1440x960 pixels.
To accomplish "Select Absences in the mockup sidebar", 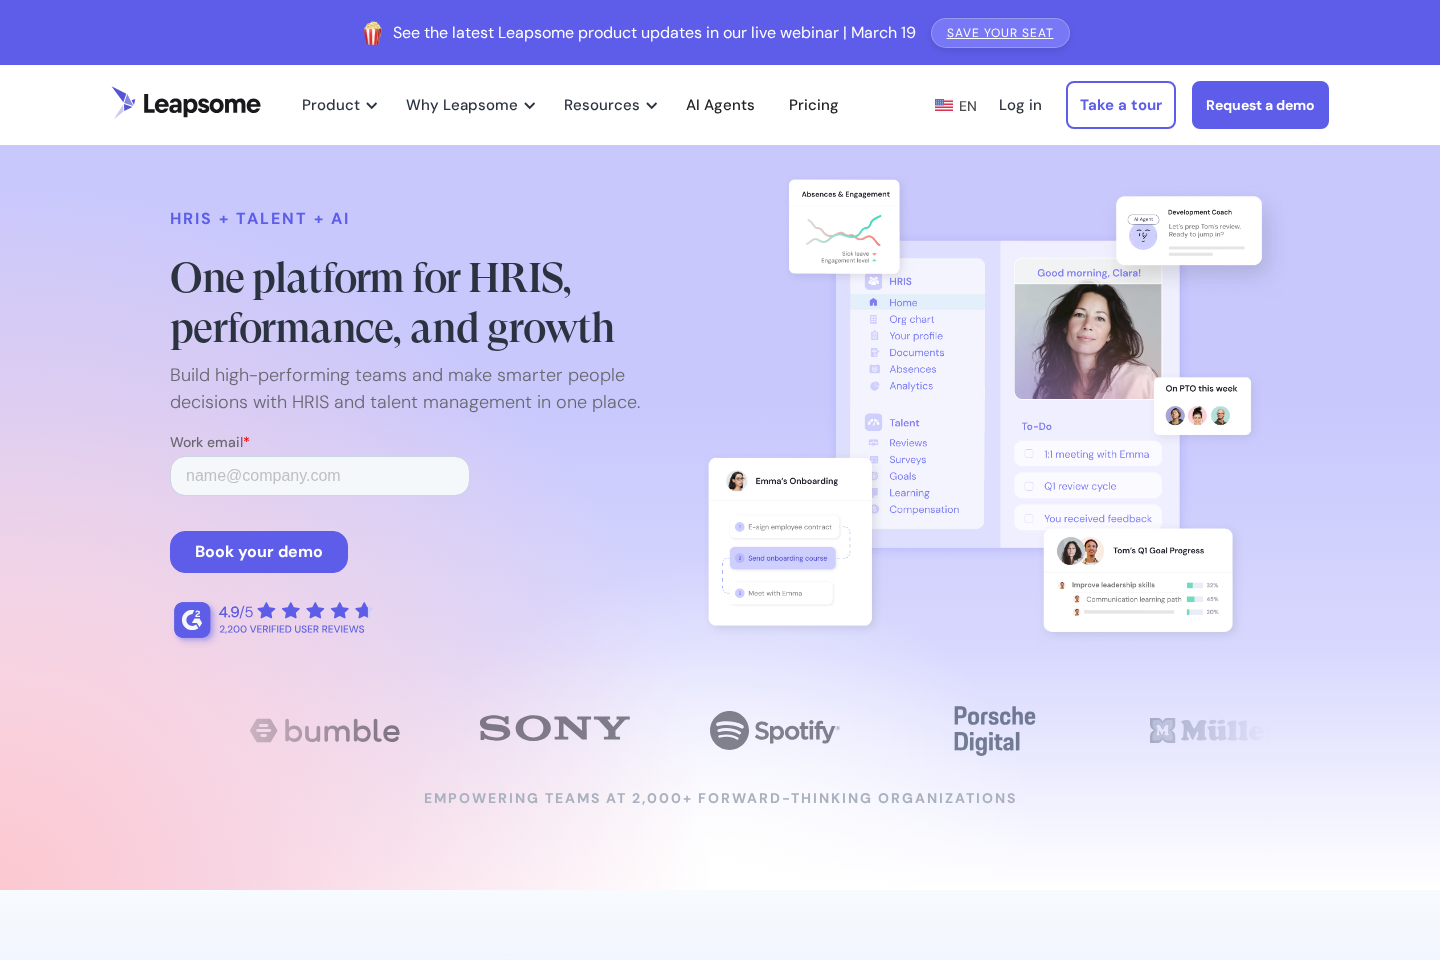I will click(x=912, y=370).
